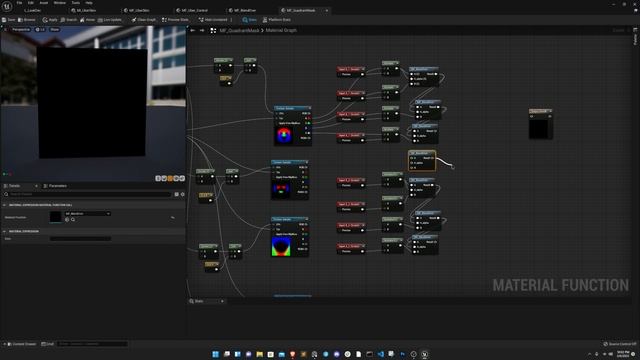The image size is (640, 360).
Task: Open the Edit menu
Action: (31, 3)
